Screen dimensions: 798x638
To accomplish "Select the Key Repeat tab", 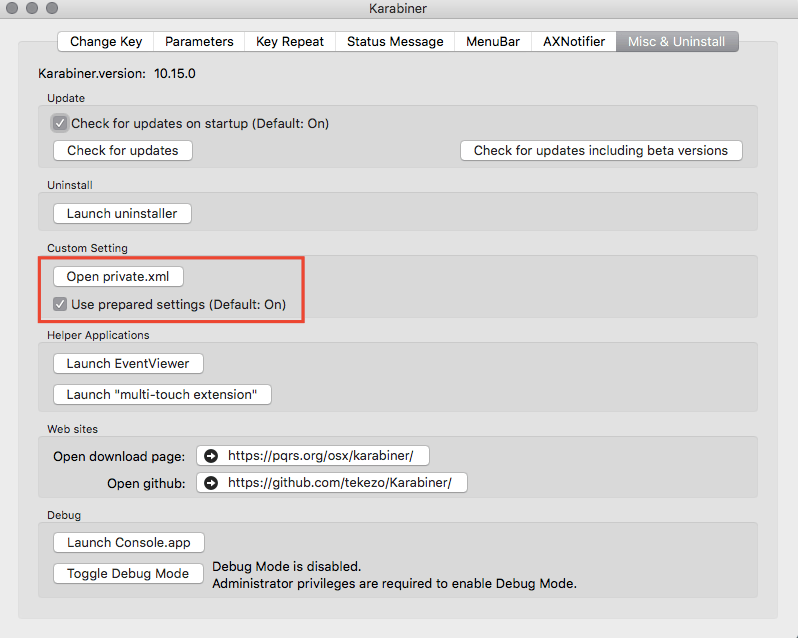I will click(x=290, y=41).
